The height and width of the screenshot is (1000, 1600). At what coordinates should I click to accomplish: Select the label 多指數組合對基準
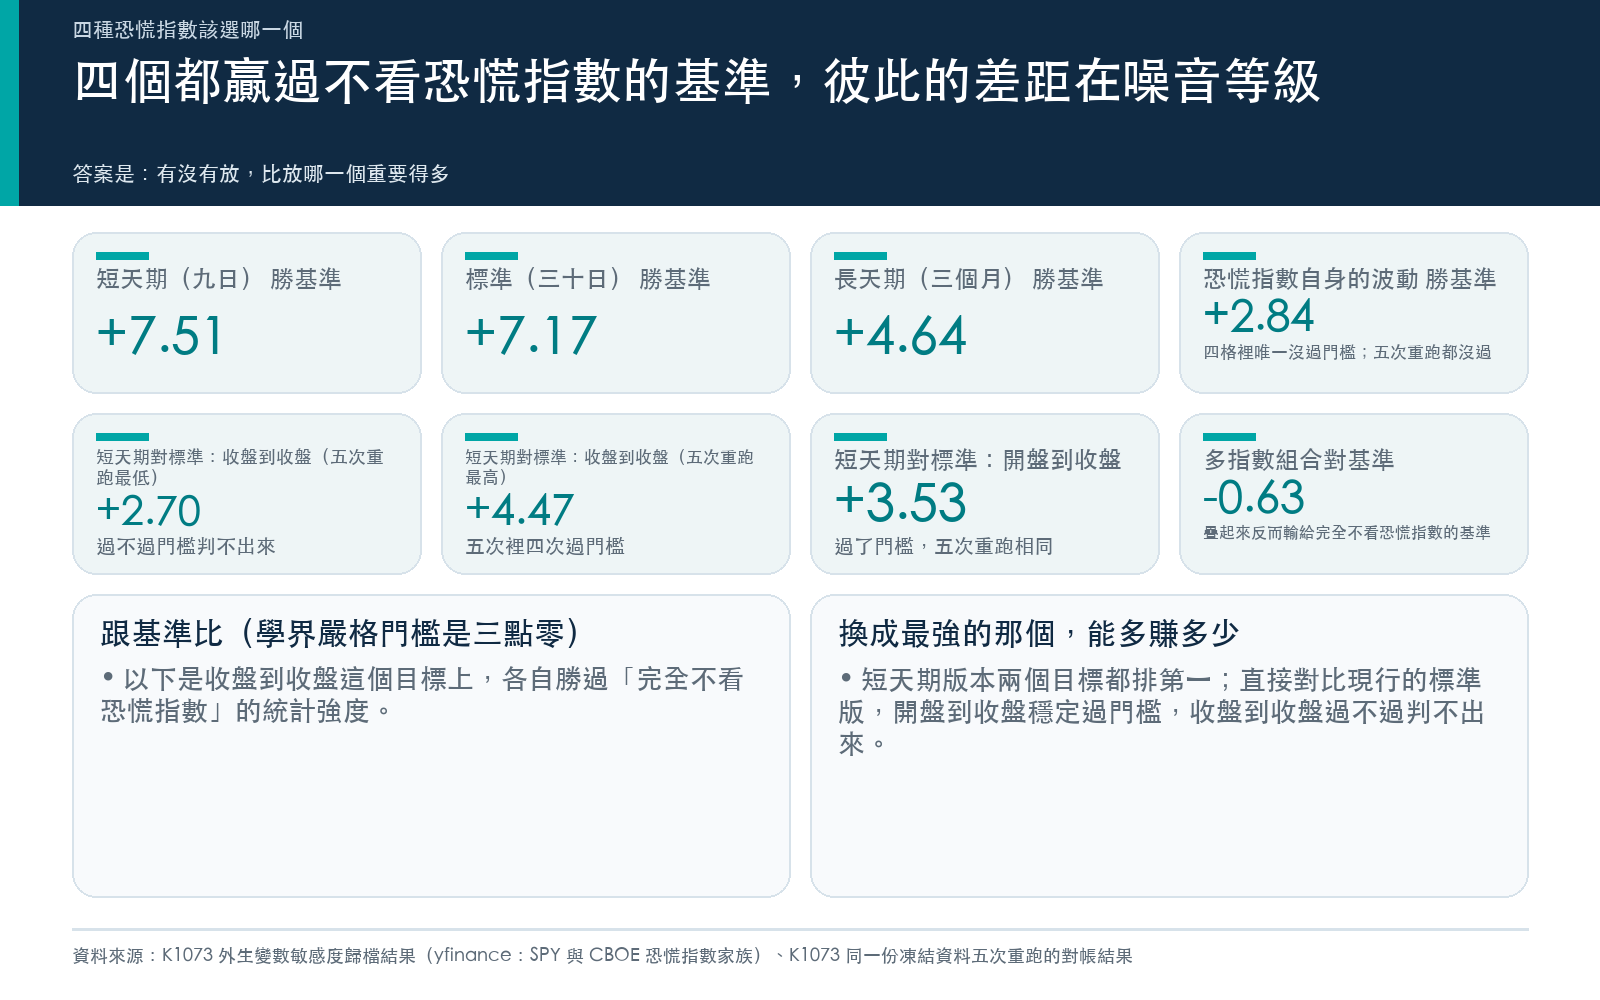coord(1299,460)
